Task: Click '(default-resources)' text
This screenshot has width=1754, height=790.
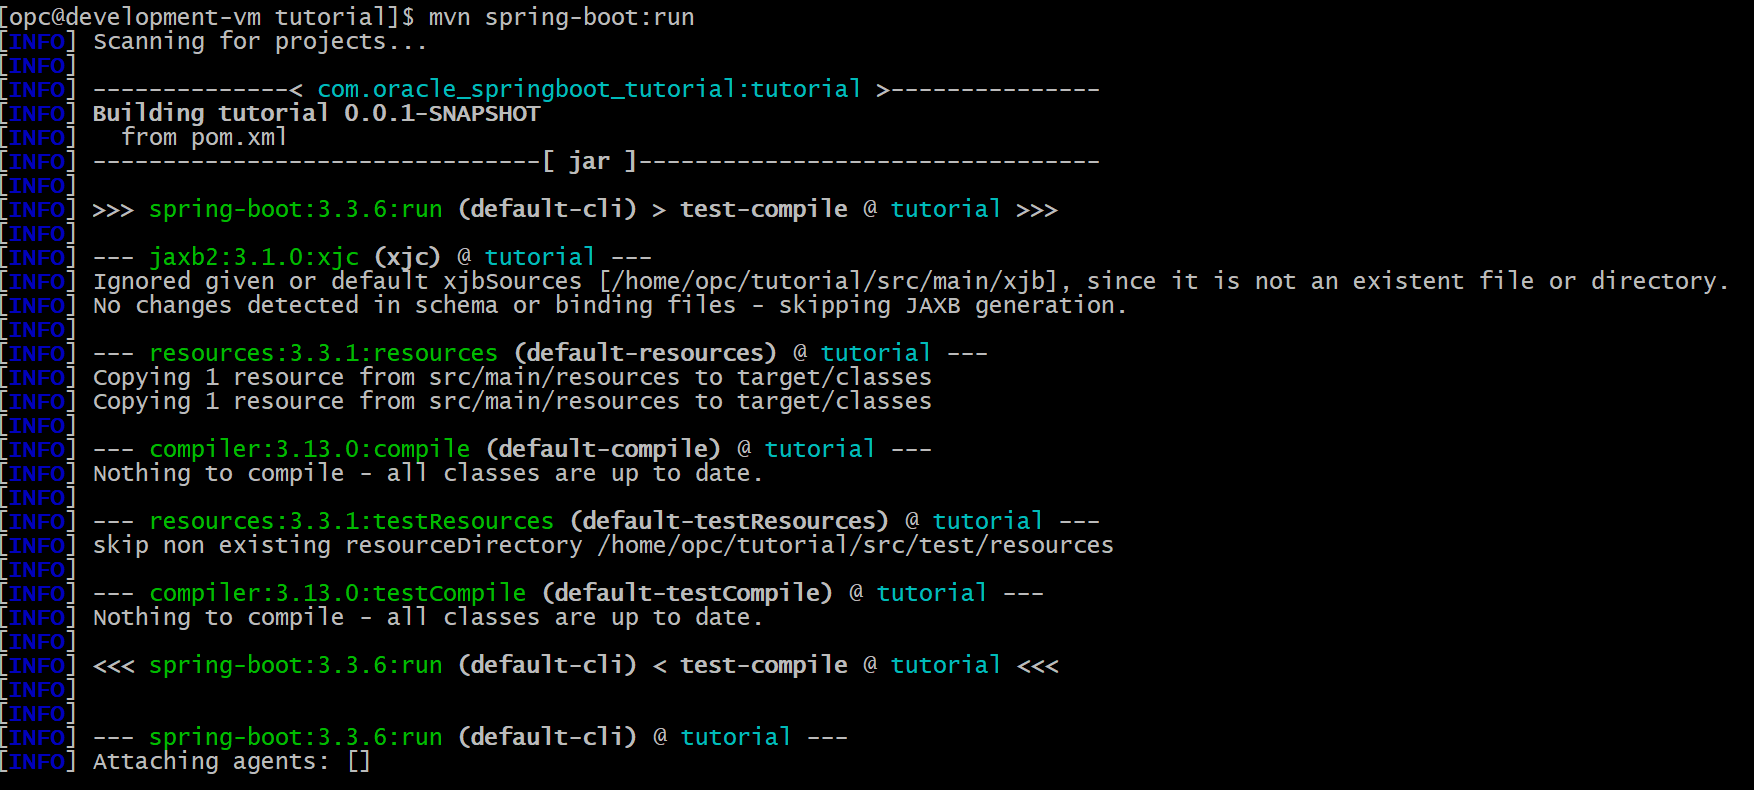Action: pos(645,354)
